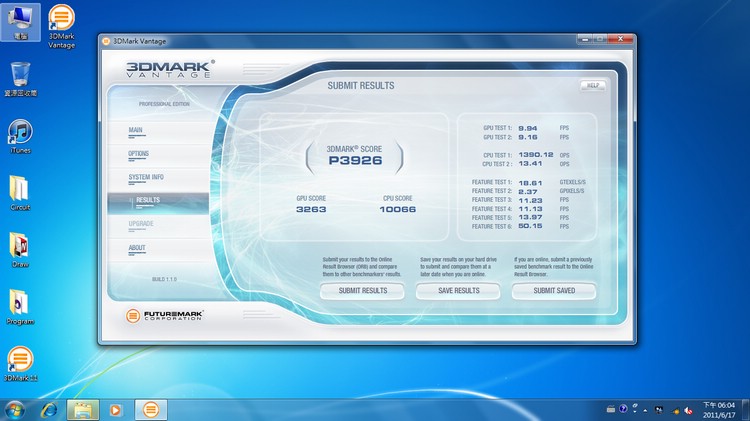Image resolution: width=750 pixels, height=421 pixels.
Task: Click GPU Test 1 value 9.94
Action: click(x=528, y=128)
